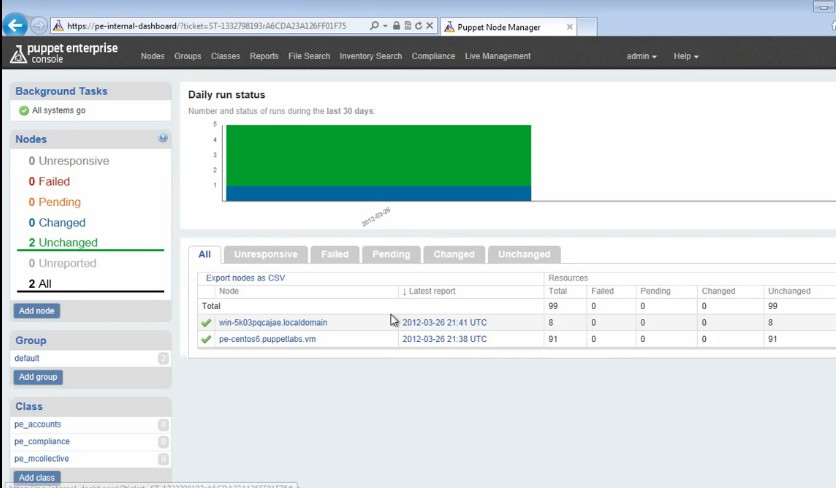Viewport: 836px width, 488px height.
Task: Click the Nodes panel help icon
Action: coord(163,138)
